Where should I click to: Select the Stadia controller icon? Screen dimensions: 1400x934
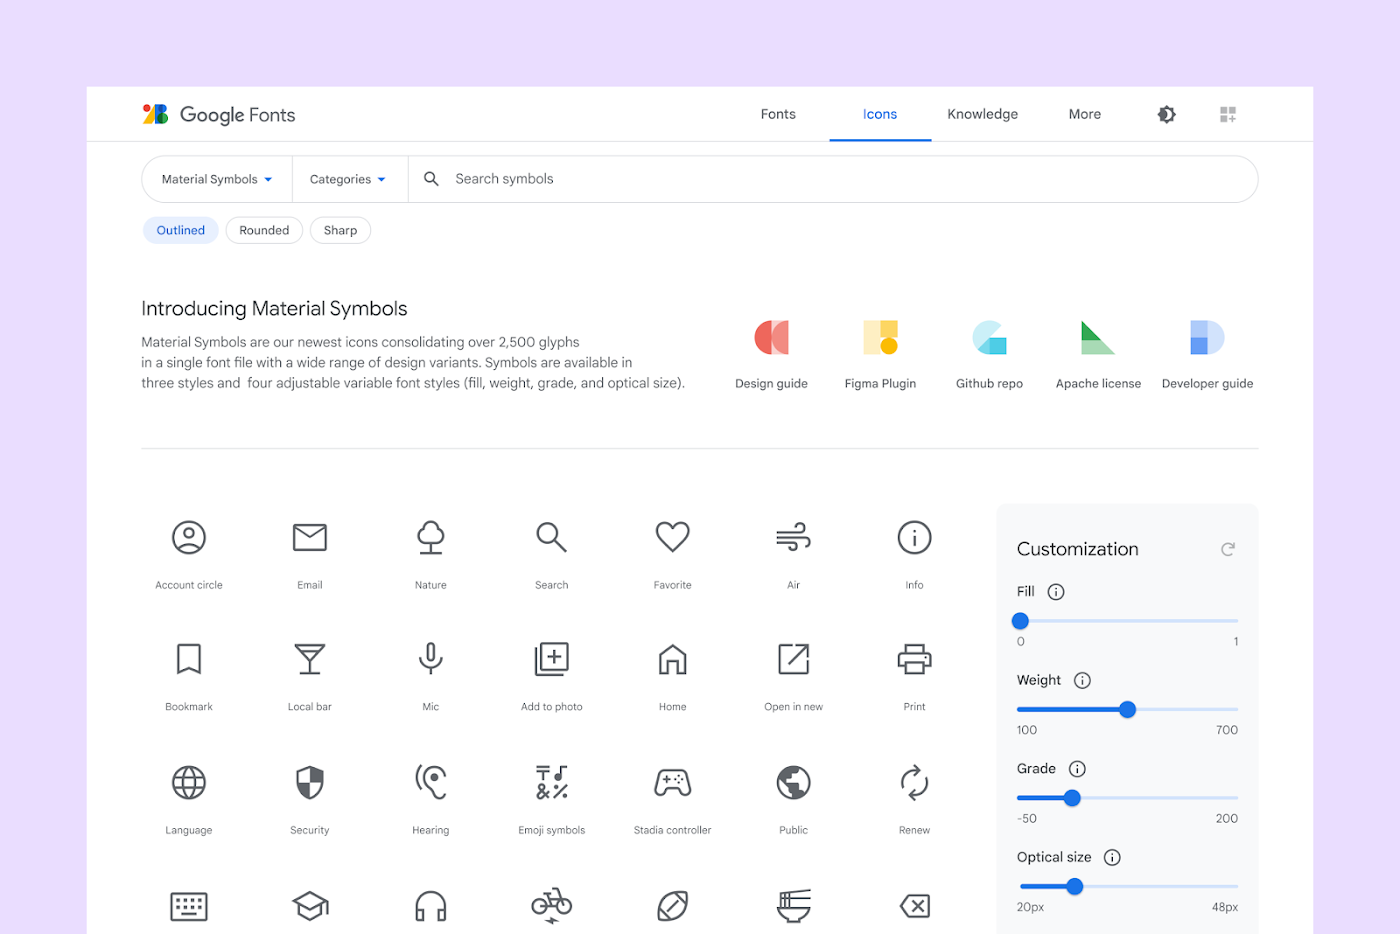672,782
